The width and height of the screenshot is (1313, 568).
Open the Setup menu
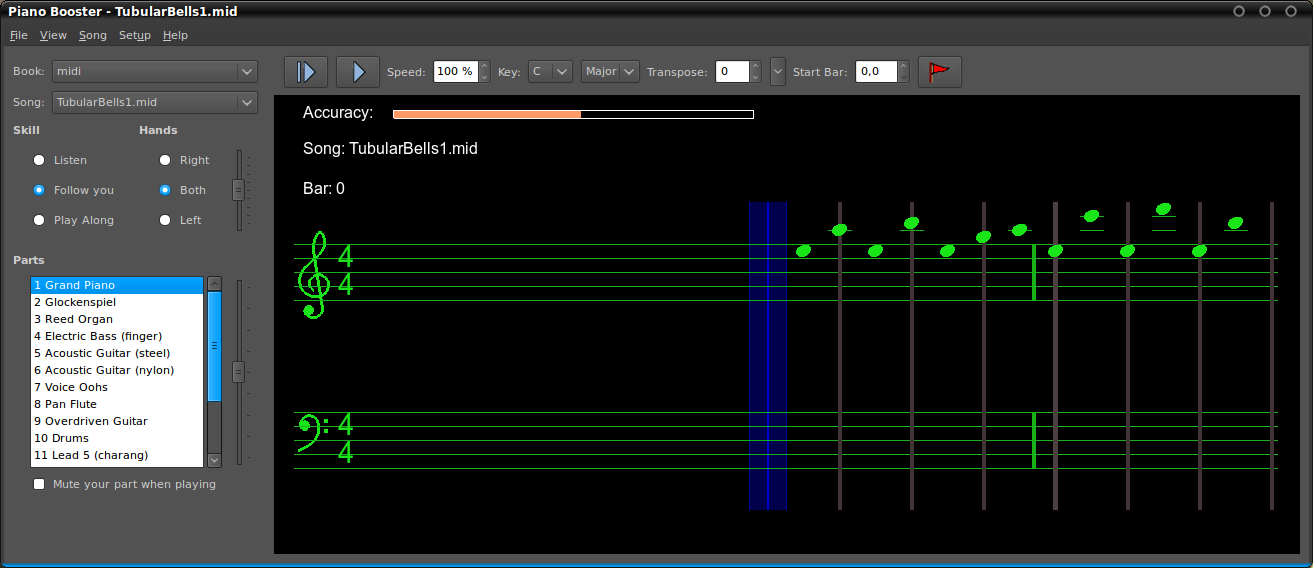tap(134, 35)
